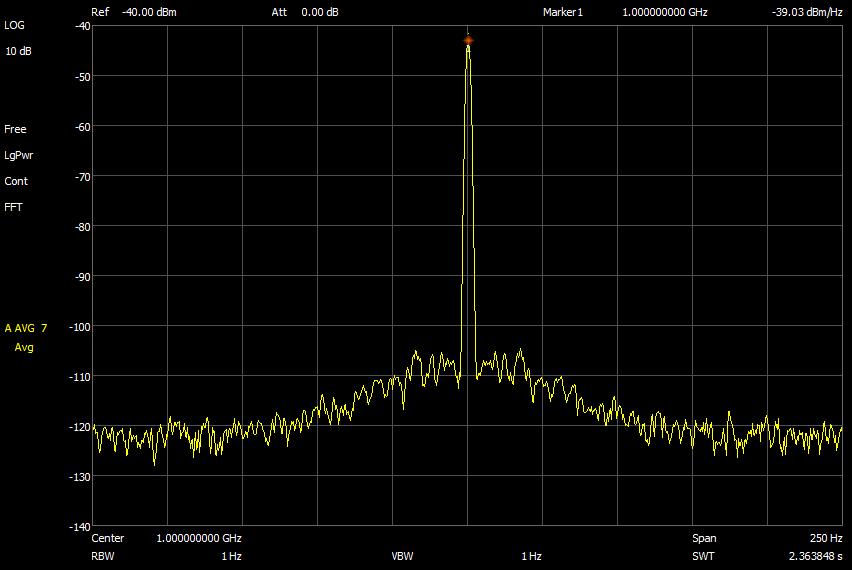Click the -39.03 dBm/Hz marker reading

tap(807, 12)
